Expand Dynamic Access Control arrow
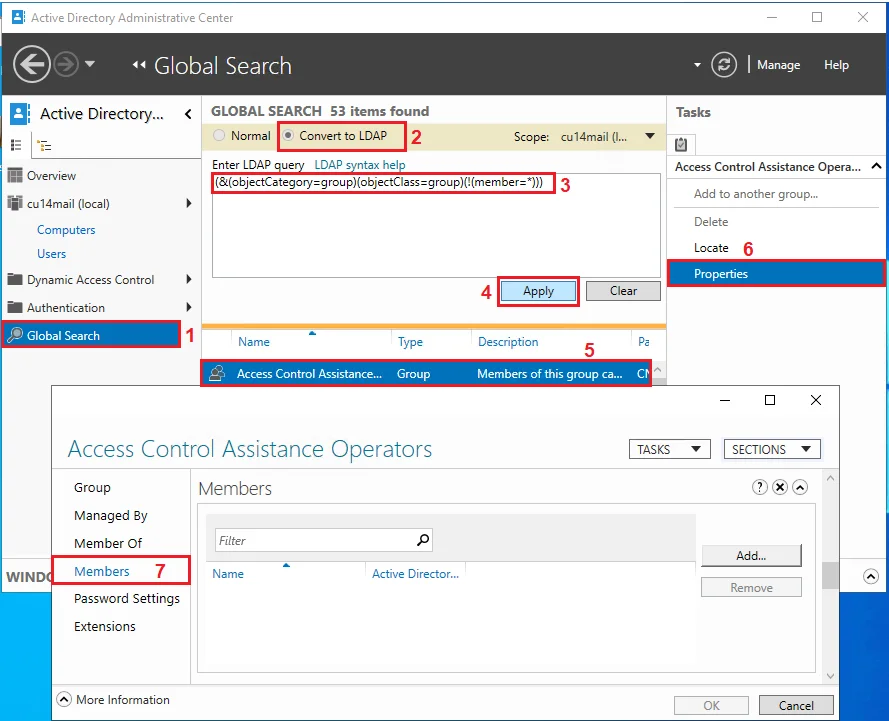Screen dimensions: 889x721 189,279
